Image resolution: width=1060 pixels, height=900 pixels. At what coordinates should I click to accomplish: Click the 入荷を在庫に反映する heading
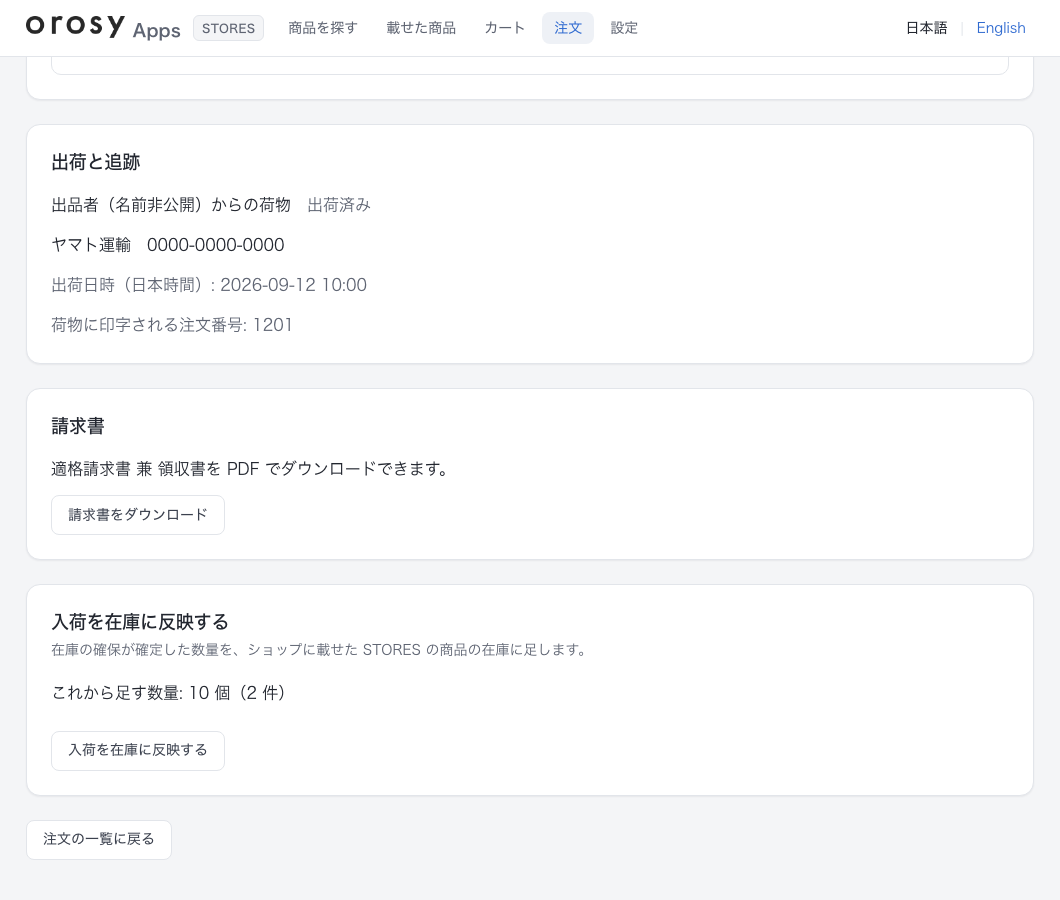140,621
